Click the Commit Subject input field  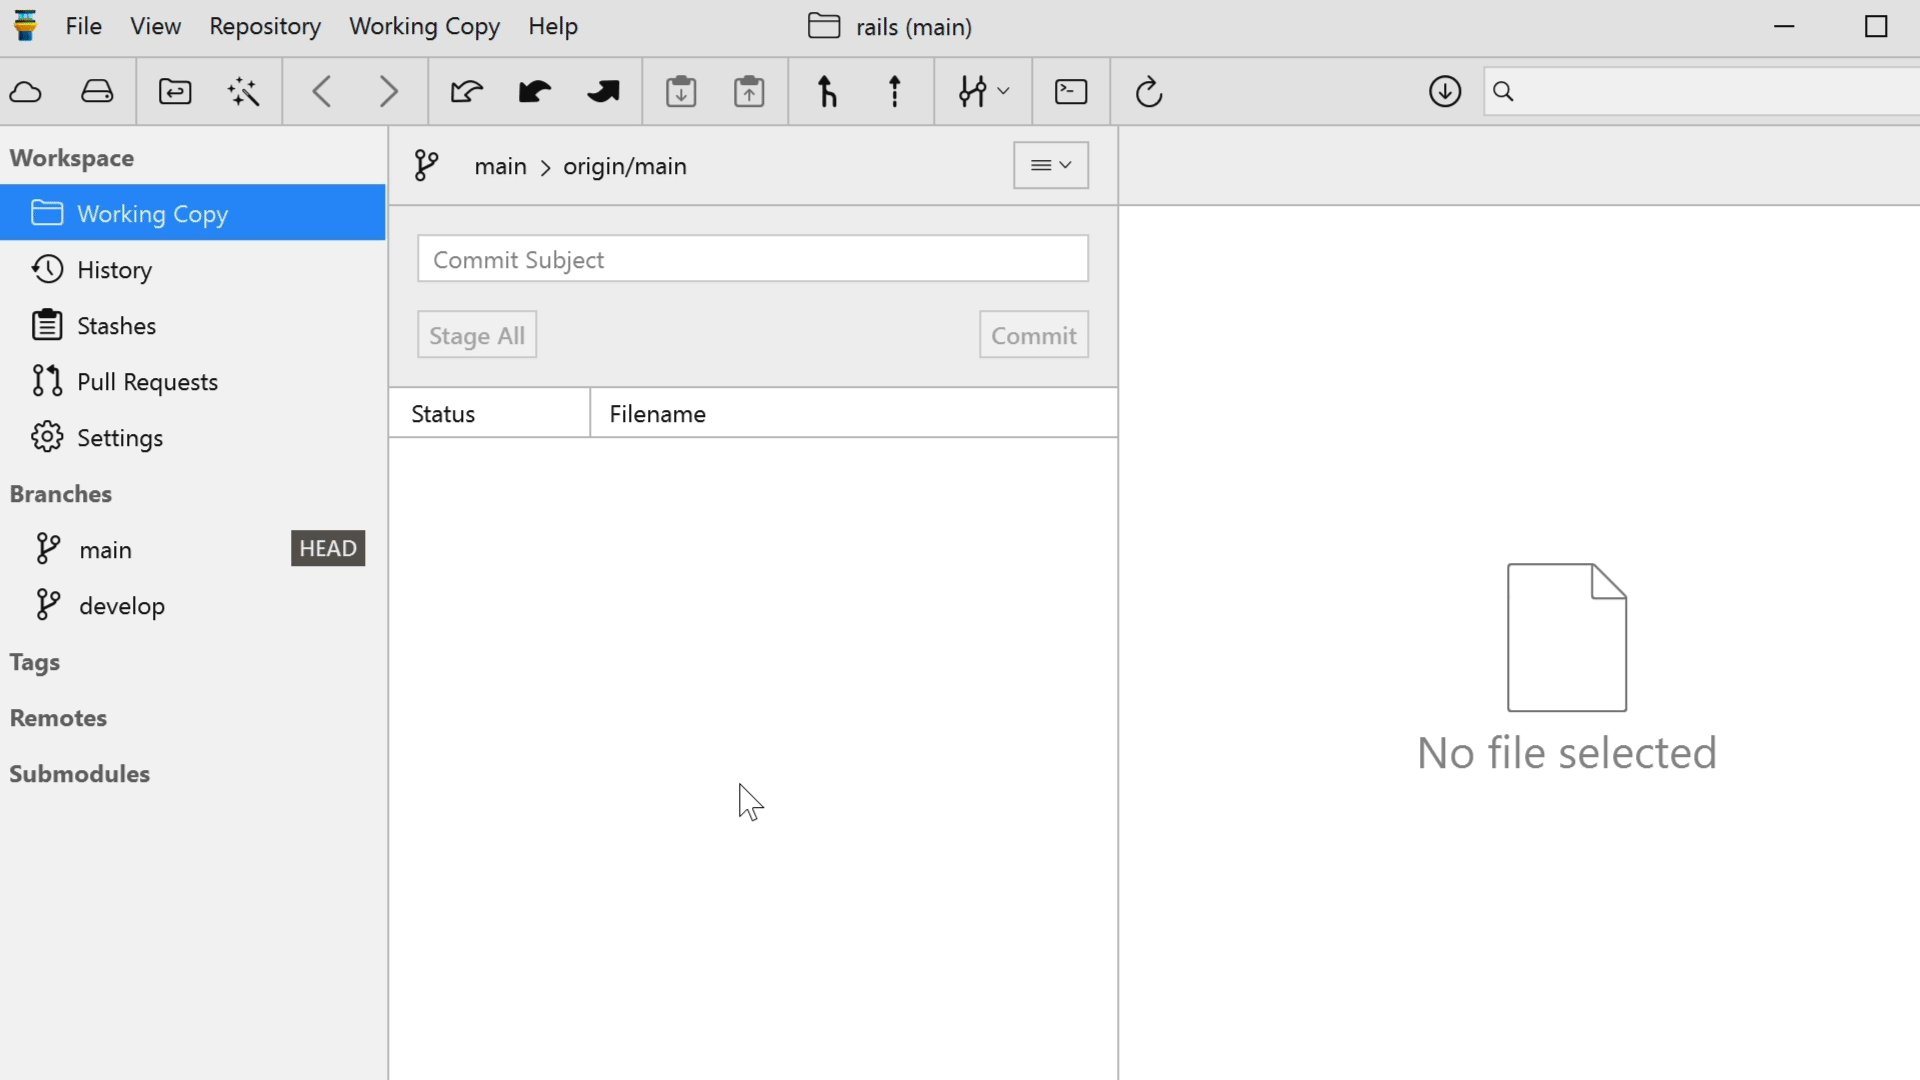(x=752, y=259)
